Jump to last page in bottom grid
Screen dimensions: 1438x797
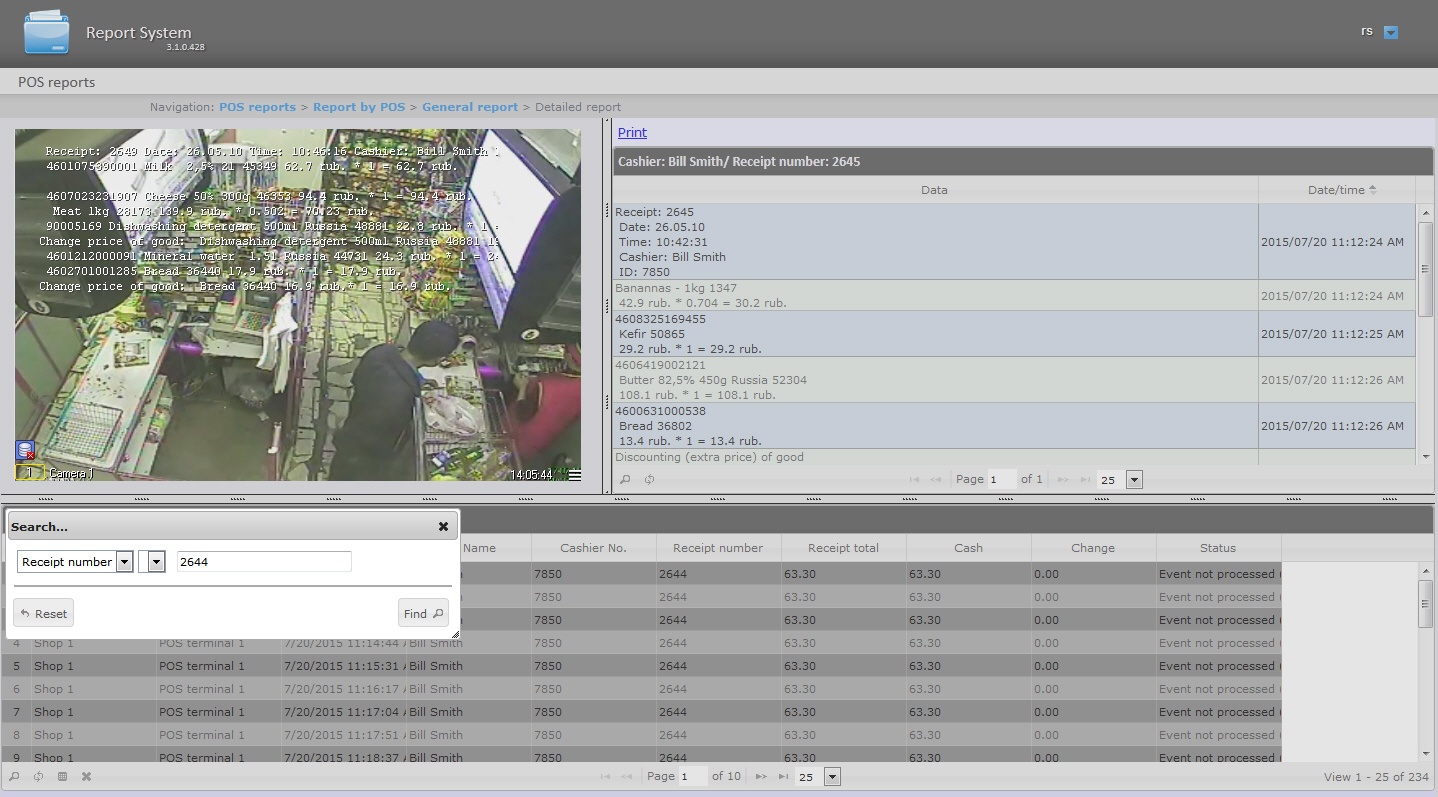tap(783, 777)
